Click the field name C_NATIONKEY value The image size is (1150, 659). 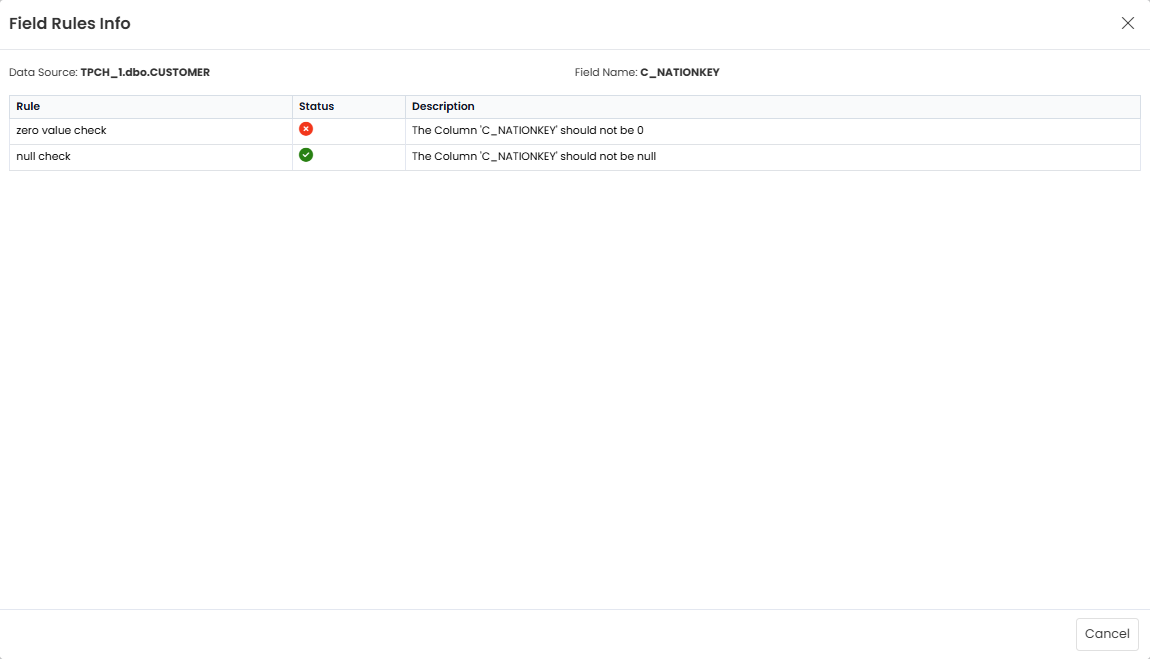[x=680, y=73]
